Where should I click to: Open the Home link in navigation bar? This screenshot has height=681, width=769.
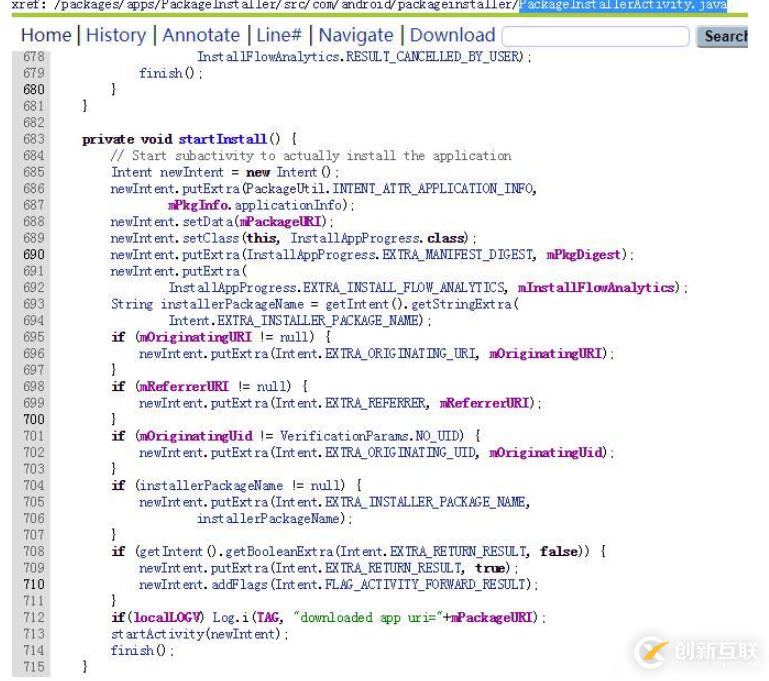tap(46, 35)
